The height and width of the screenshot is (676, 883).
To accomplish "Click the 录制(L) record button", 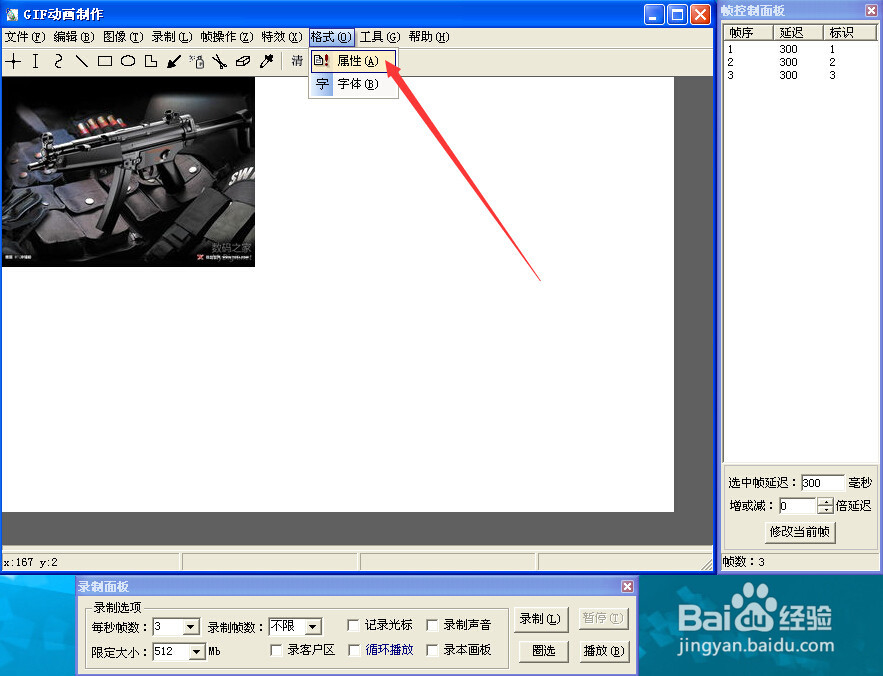I will pos(540,619).
